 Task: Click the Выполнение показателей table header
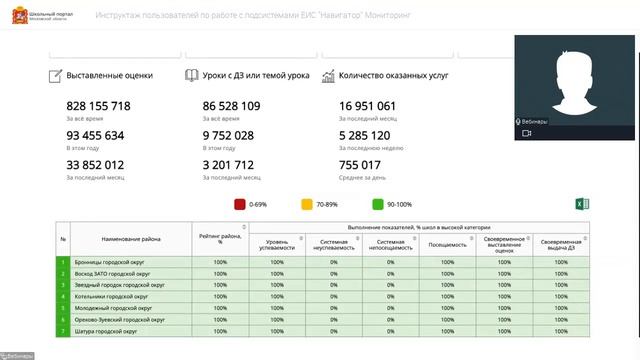(419, 227)
